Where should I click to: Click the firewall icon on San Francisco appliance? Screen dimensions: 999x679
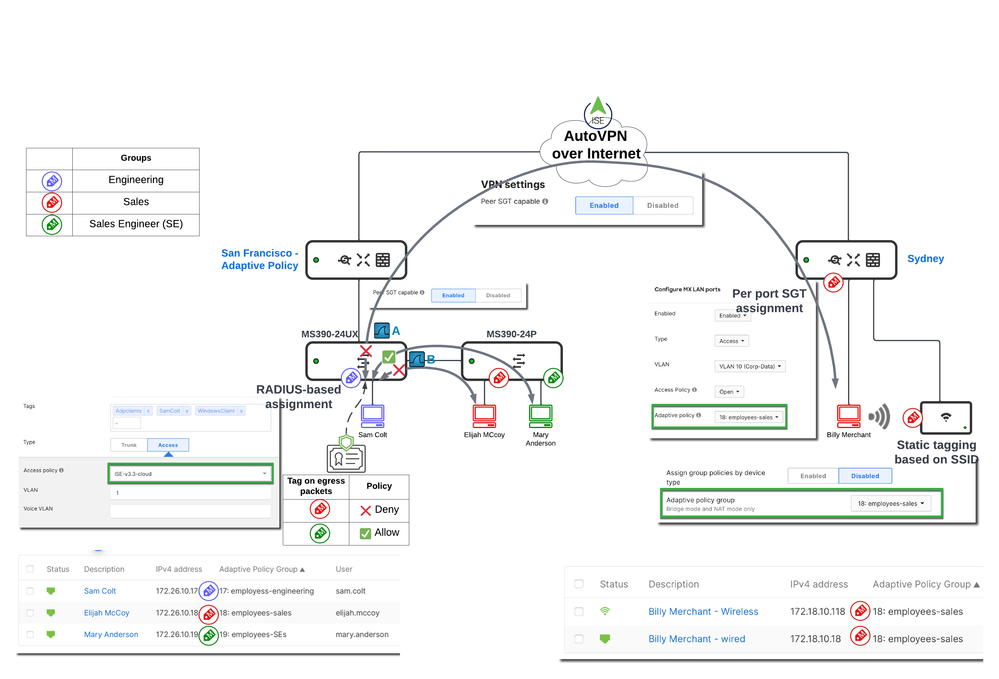[383, 260]
